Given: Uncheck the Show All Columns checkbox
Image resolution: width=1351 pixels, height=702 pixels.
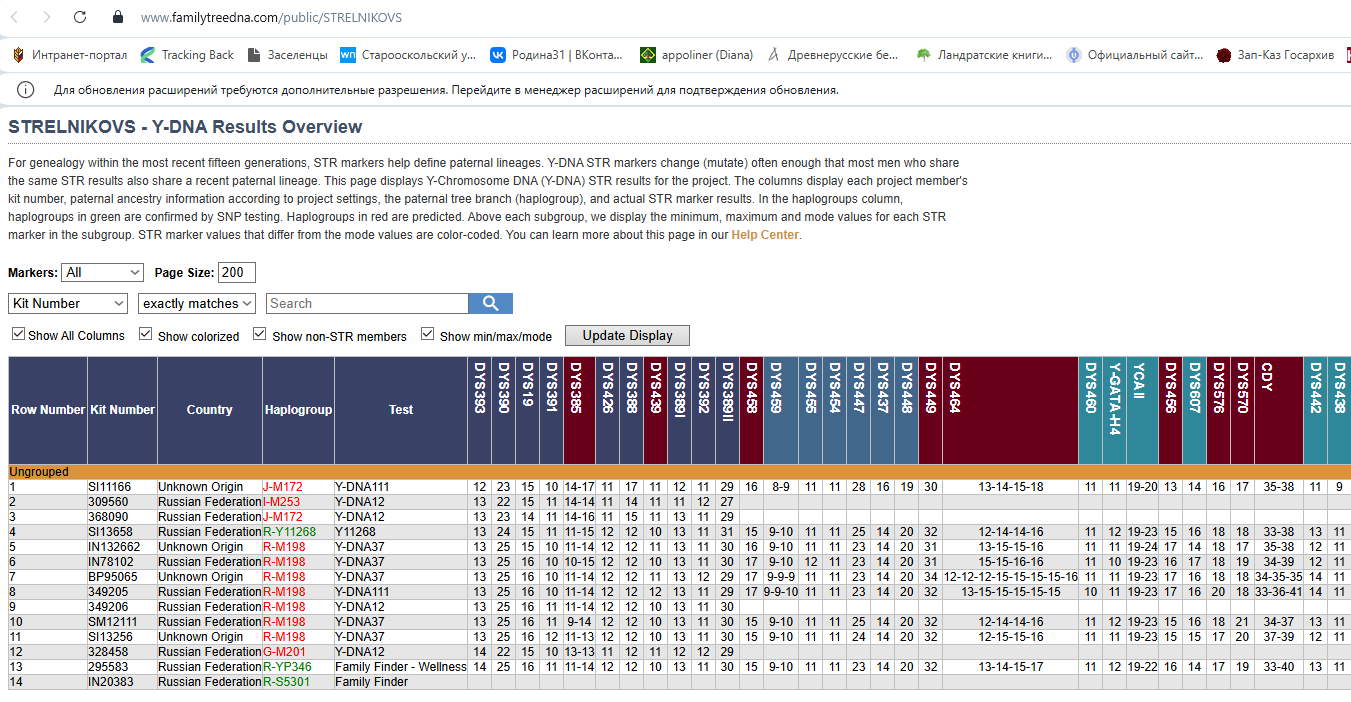Looking at the screenshot, I should click(17, 334).
